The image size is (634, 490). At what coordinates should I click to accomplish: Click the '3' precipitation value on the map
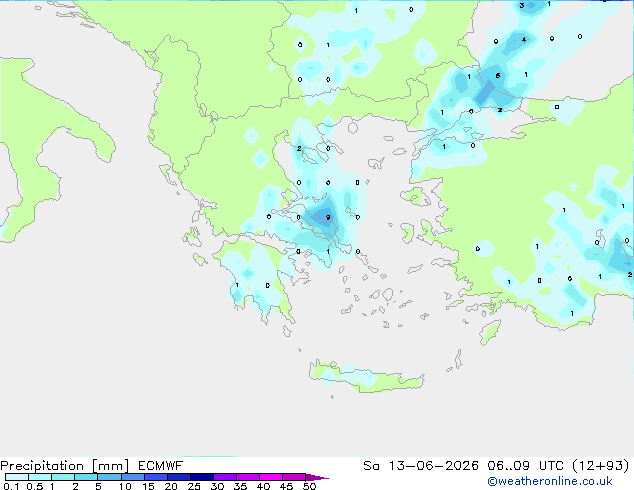coord(522,6)
